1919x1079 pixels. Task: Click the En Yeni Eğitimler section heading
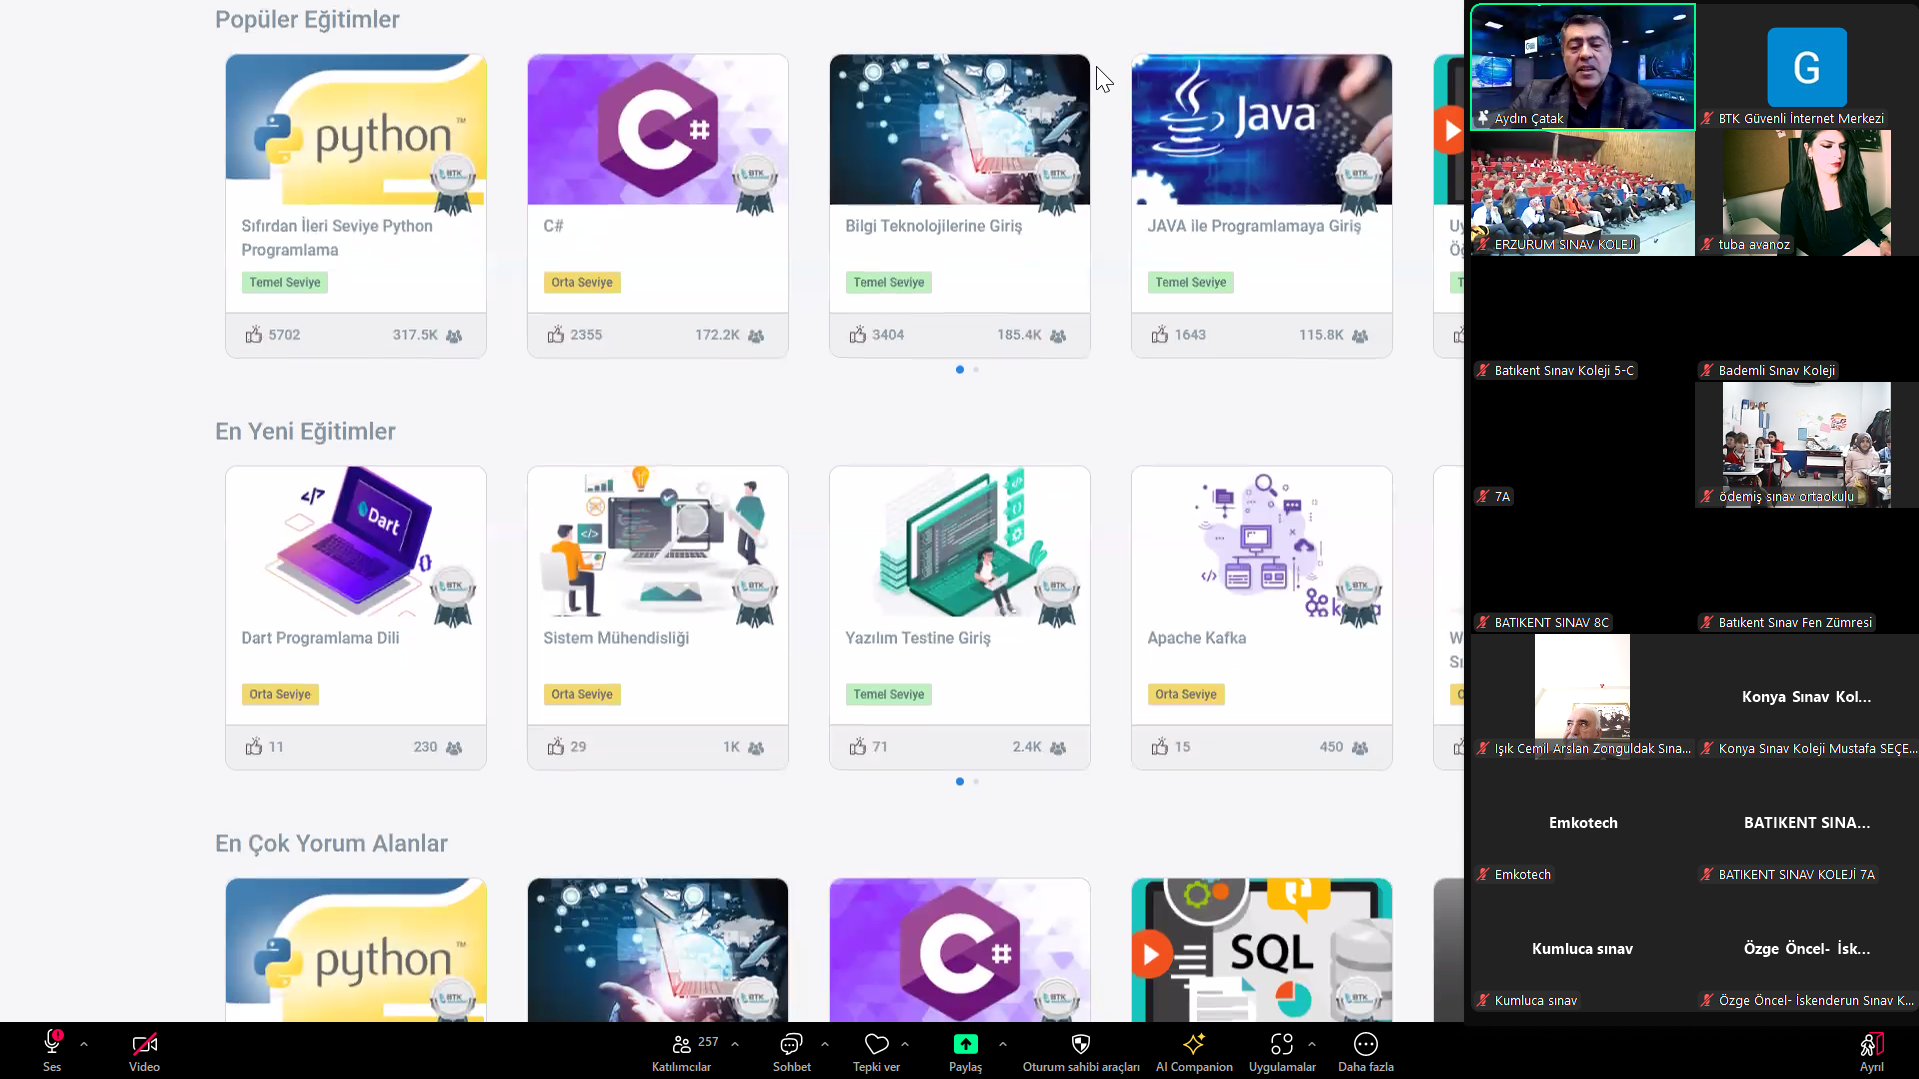[305, 432]
